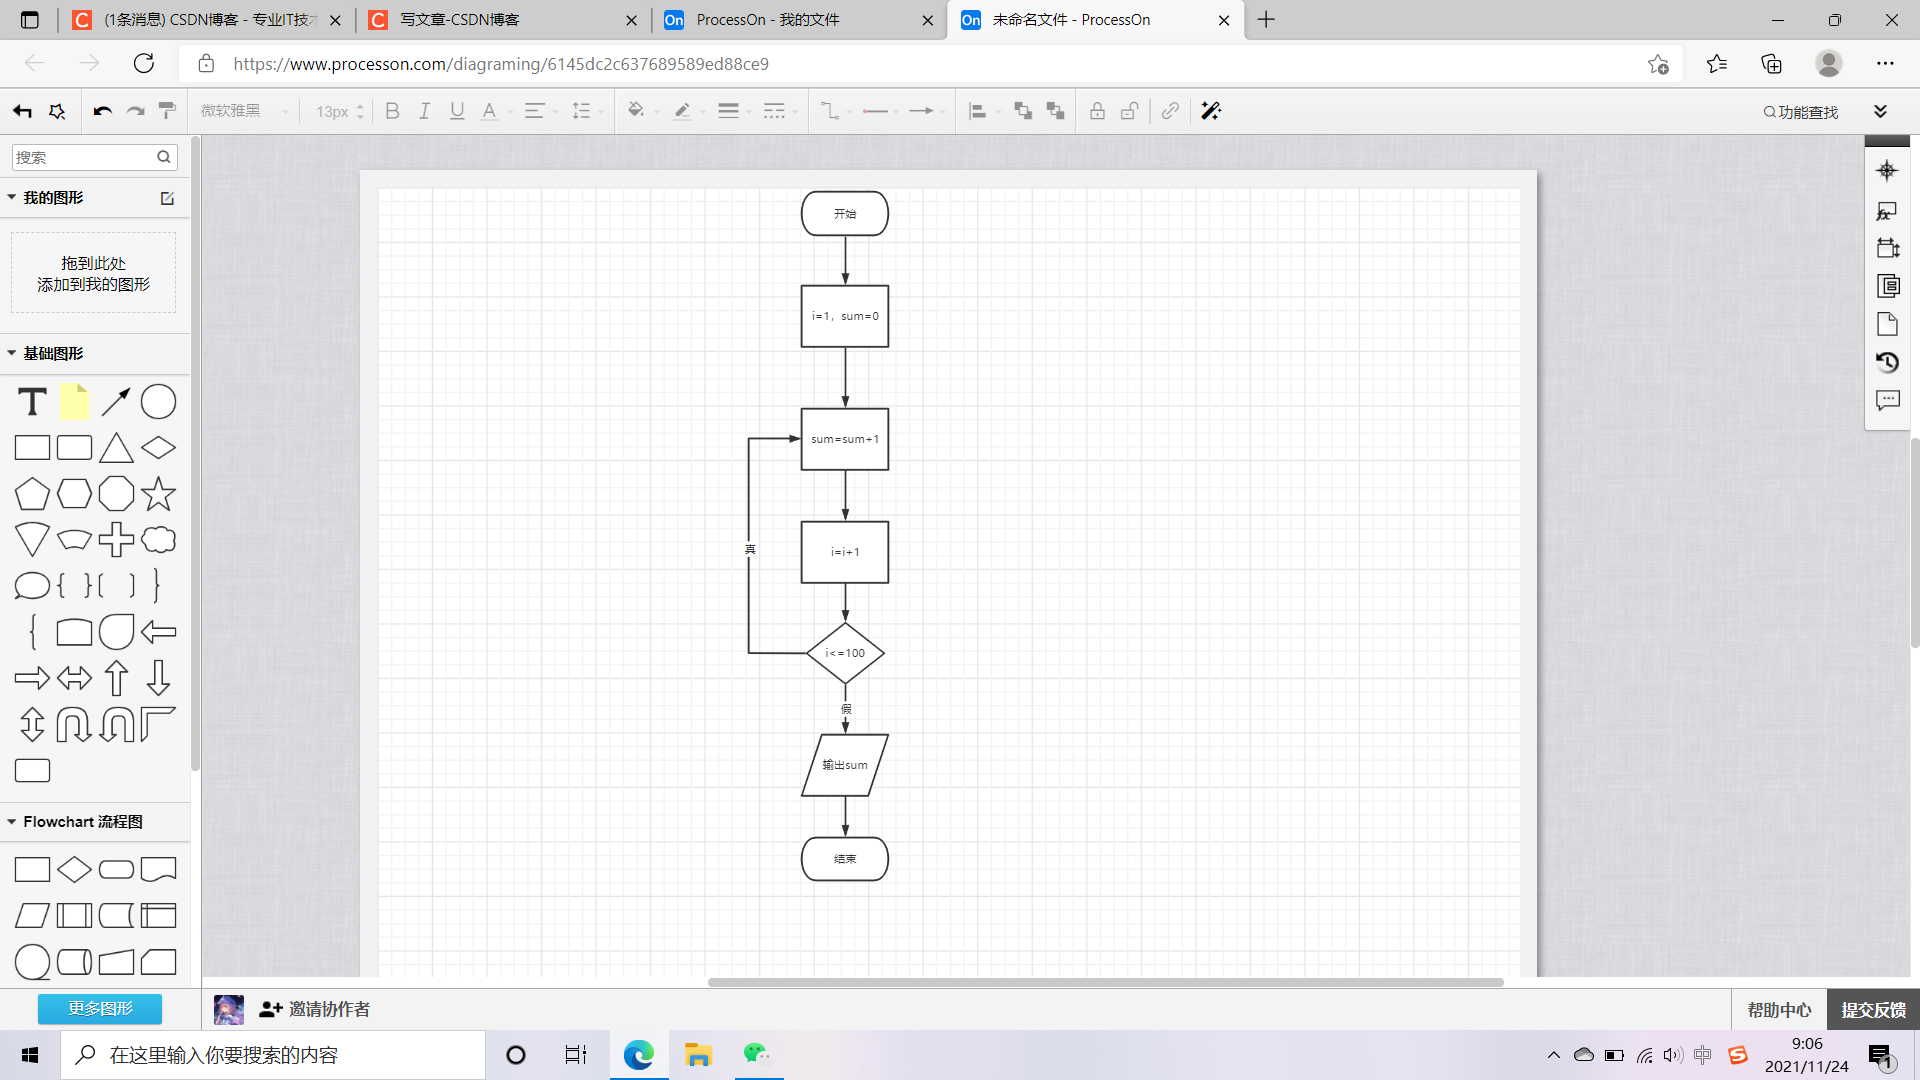Viewport: 1920px width, 1080px height.
Task: Click the star shape in basic shapes
Action: coord(158,494)
